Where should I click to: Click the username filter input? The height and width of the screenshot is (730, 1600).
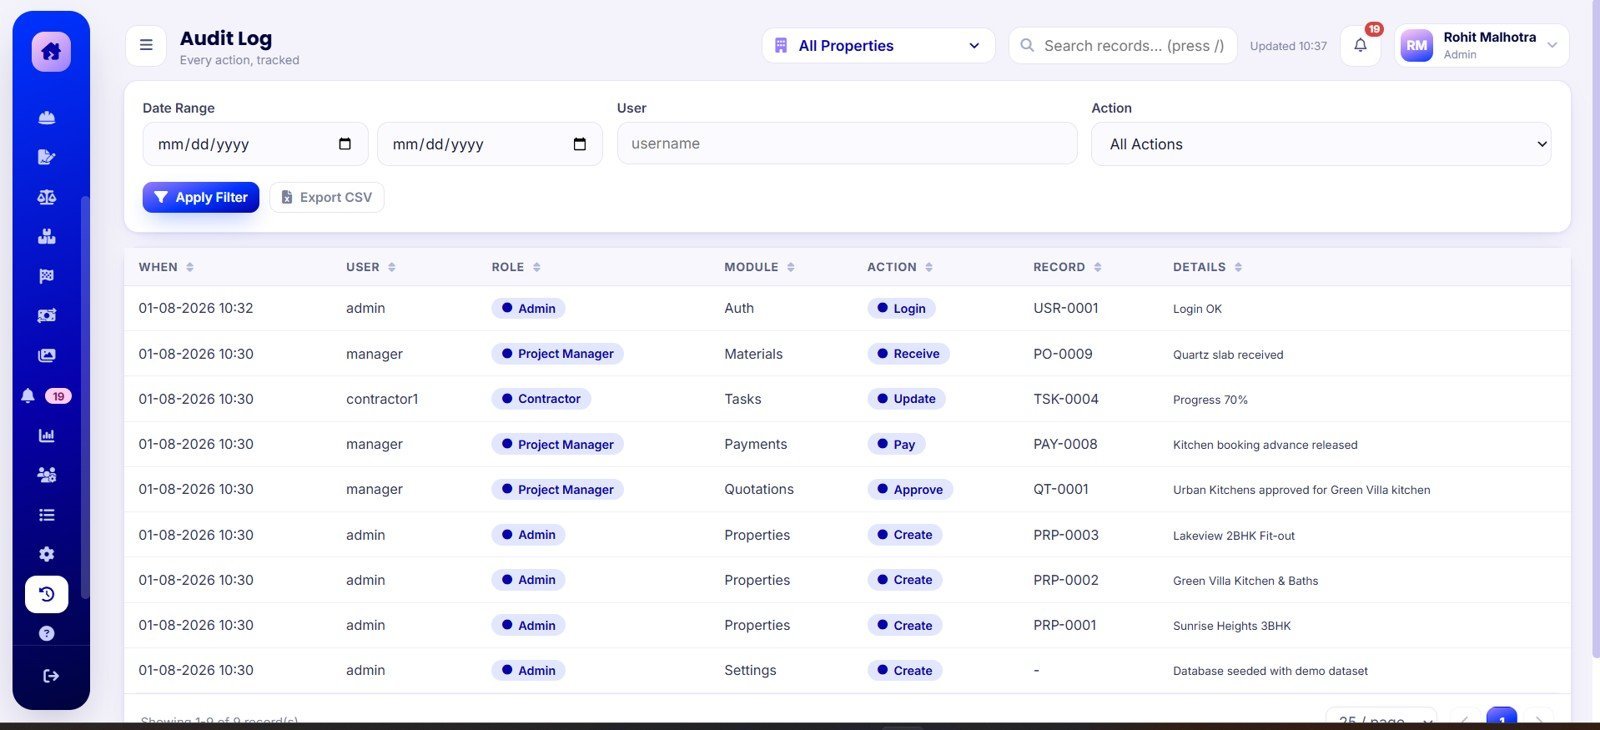tap(847, 144)
